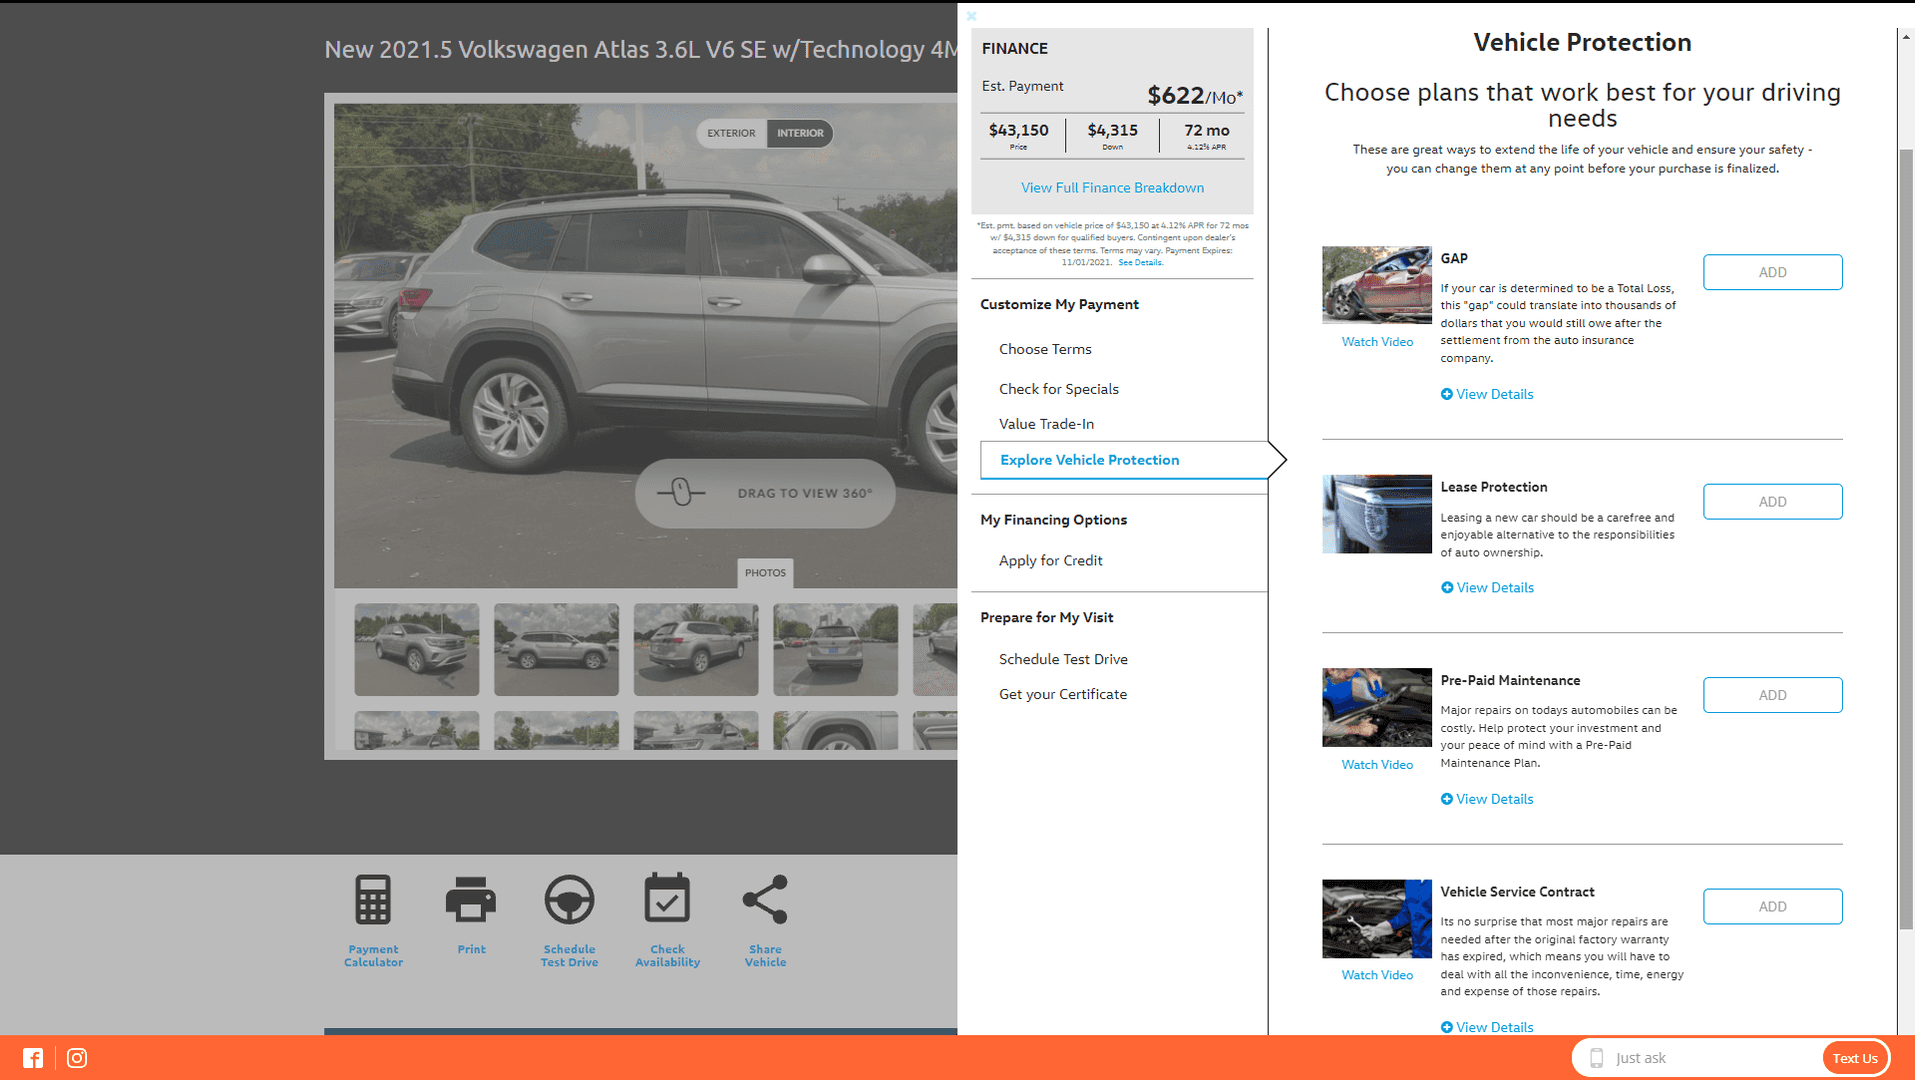The image size is (1915, 1080).
Task: Watch the Pre-Paid Maintenance video
Action: click(1377, 765)
